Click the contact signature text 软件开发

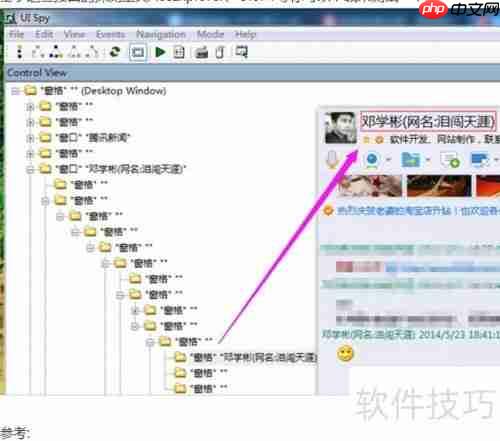409,139
